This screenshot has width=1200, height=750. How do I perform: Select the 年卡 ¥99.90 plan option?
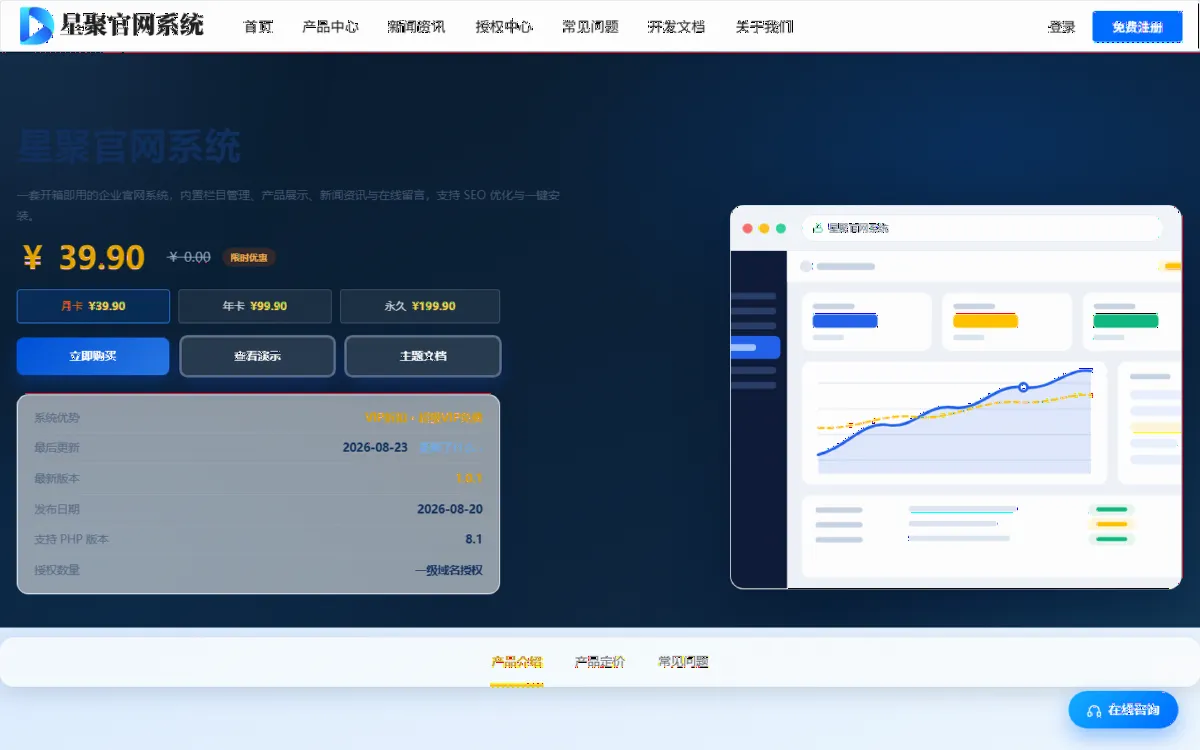(x=255, y=306)
